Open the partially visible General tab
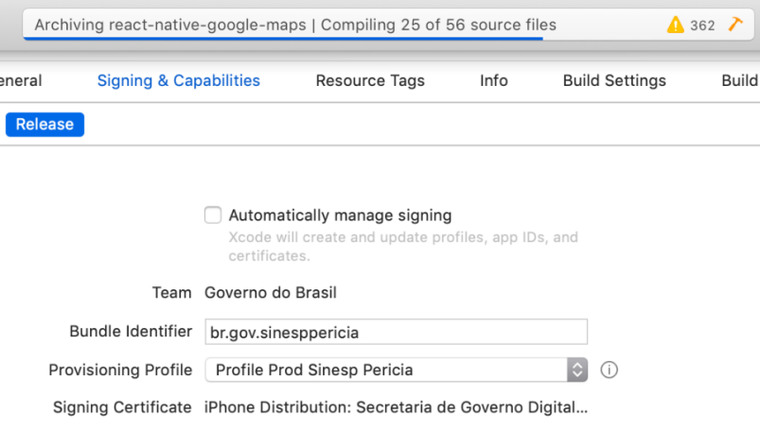760x447 pixels. click(x=21, y=81)
